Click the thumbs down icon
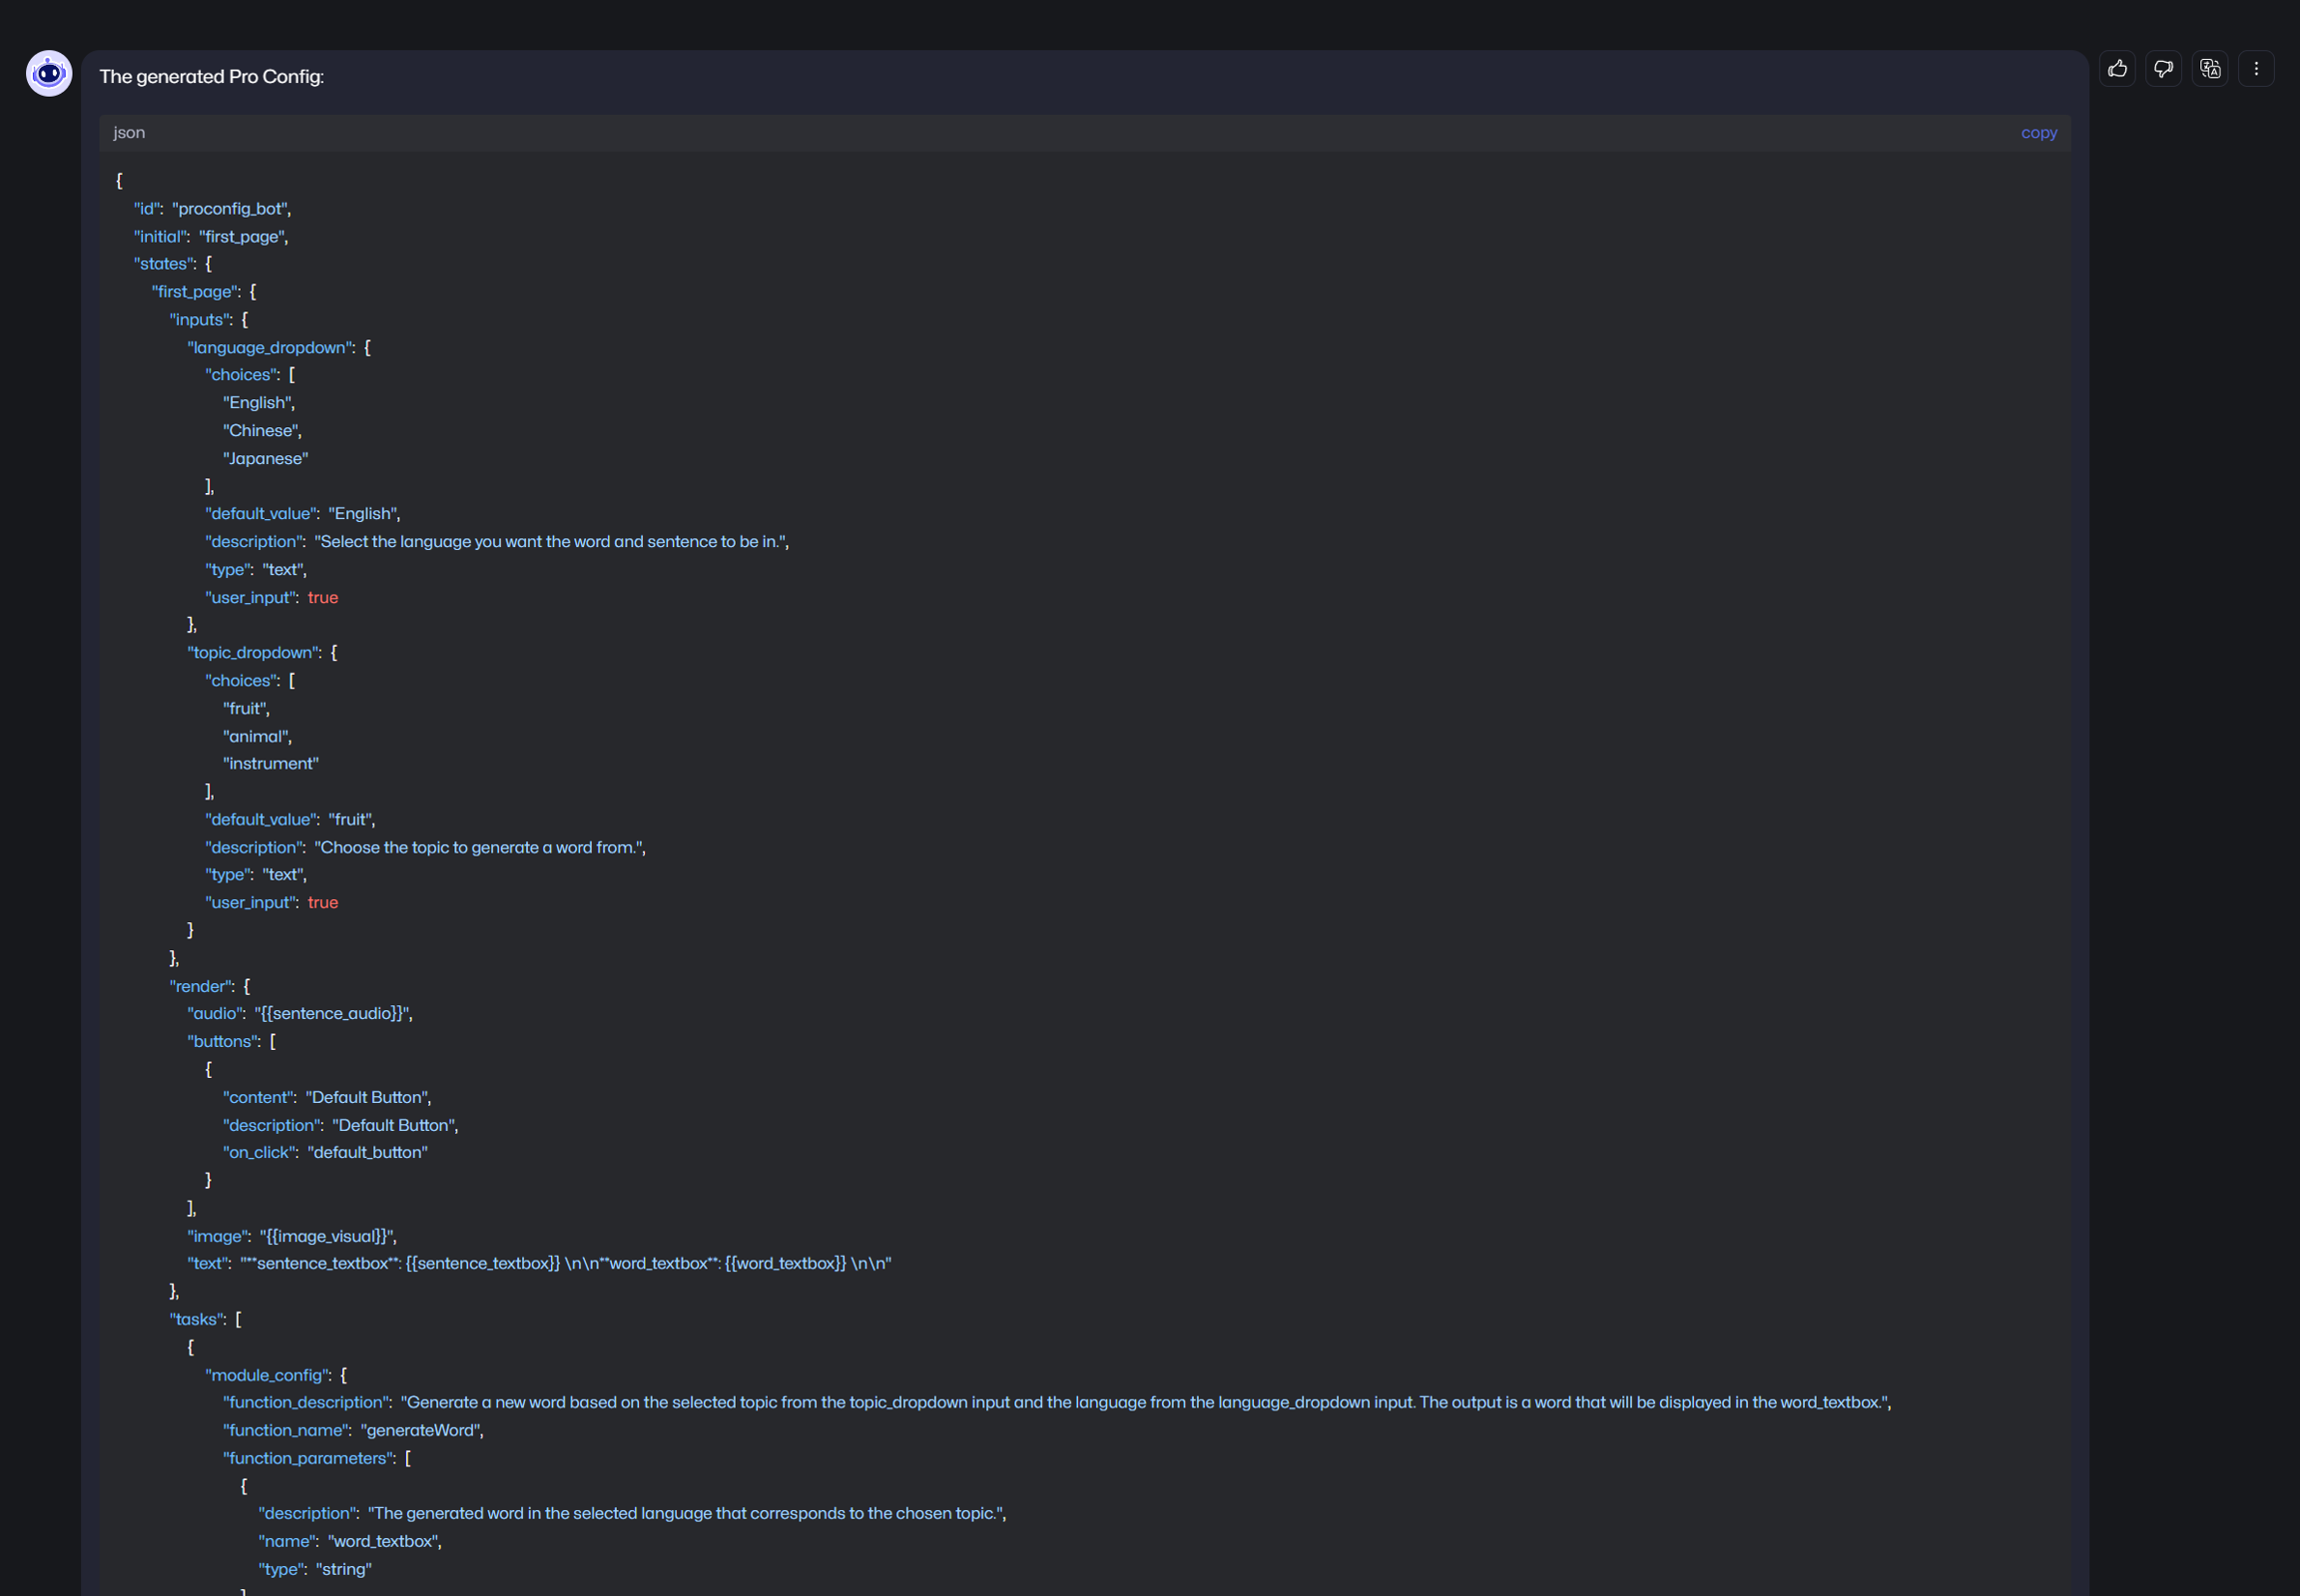 point(2163,69)
